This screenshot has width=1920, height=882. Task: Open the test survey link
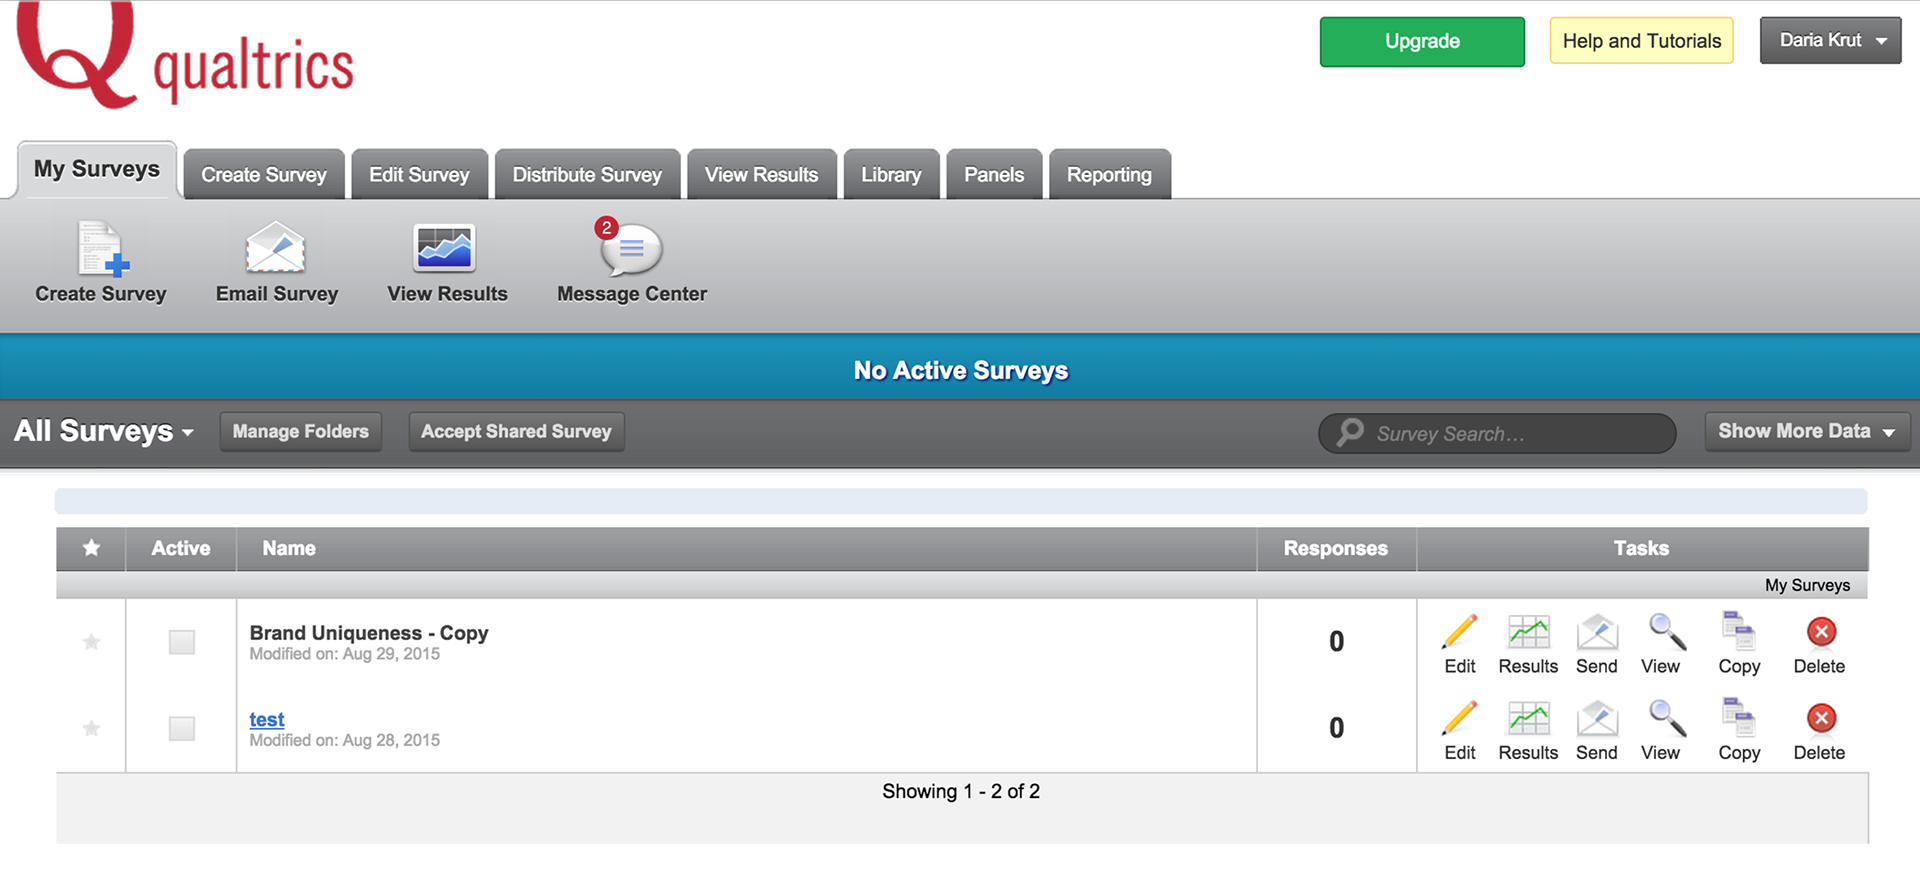pyautogui.click(x=267, y=719)
